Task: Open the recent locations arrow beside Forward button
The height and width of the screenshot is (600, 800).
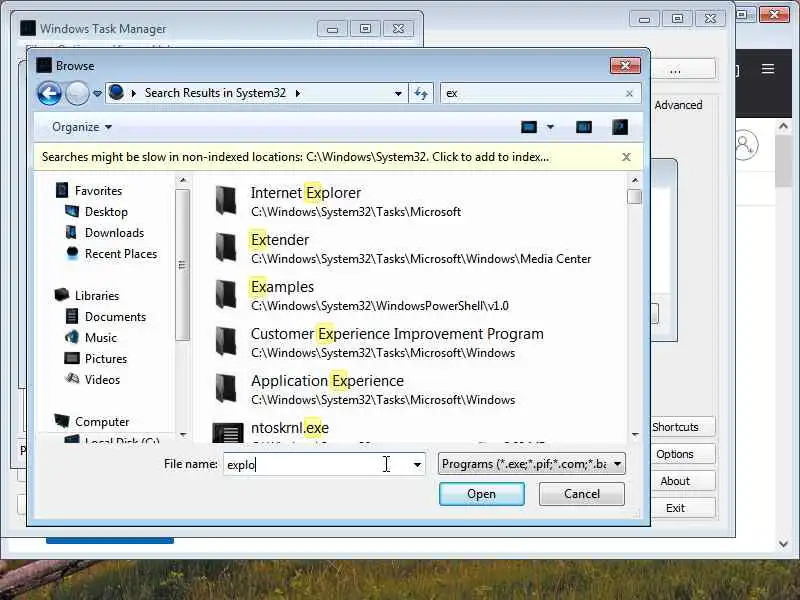Action: point(97,94)
